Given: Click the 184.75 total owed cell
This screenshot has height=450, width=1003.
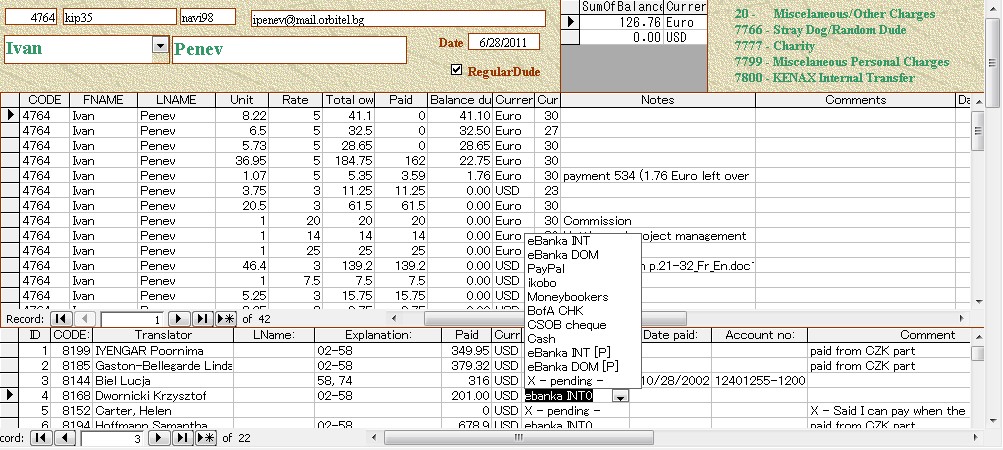Looking at the screenshot, I should (x=349, y=161).
